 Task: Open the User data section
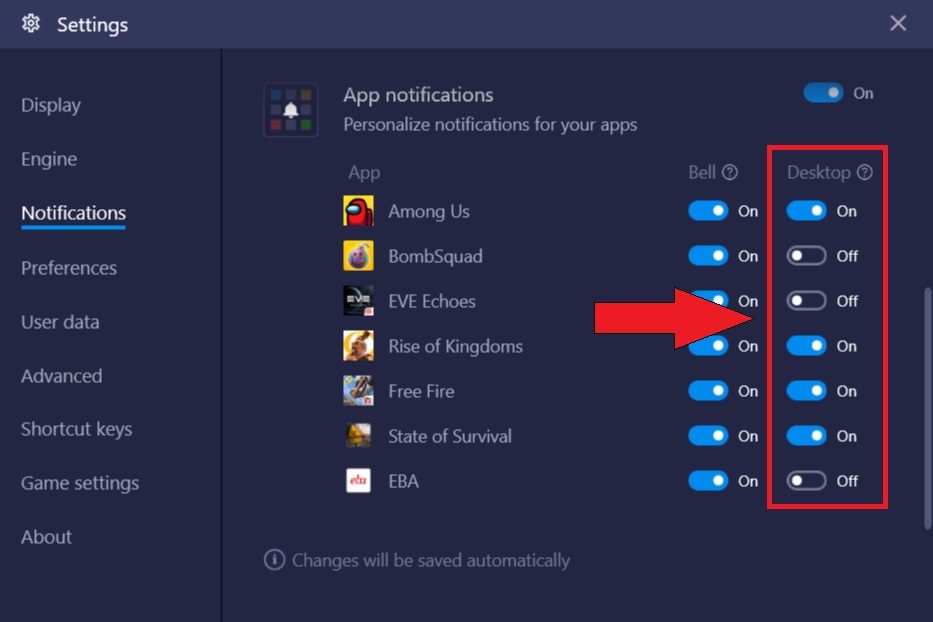(60, 322)
